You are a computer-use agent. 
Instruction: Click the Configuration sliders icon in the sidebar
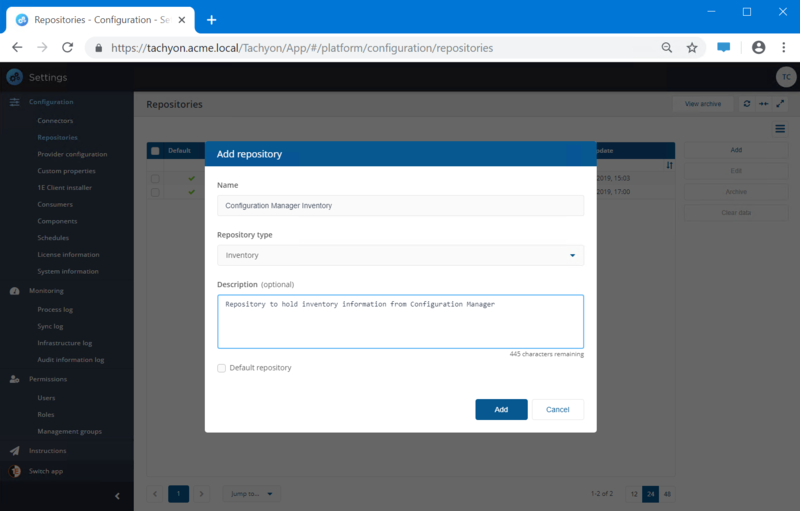[15, 102]
